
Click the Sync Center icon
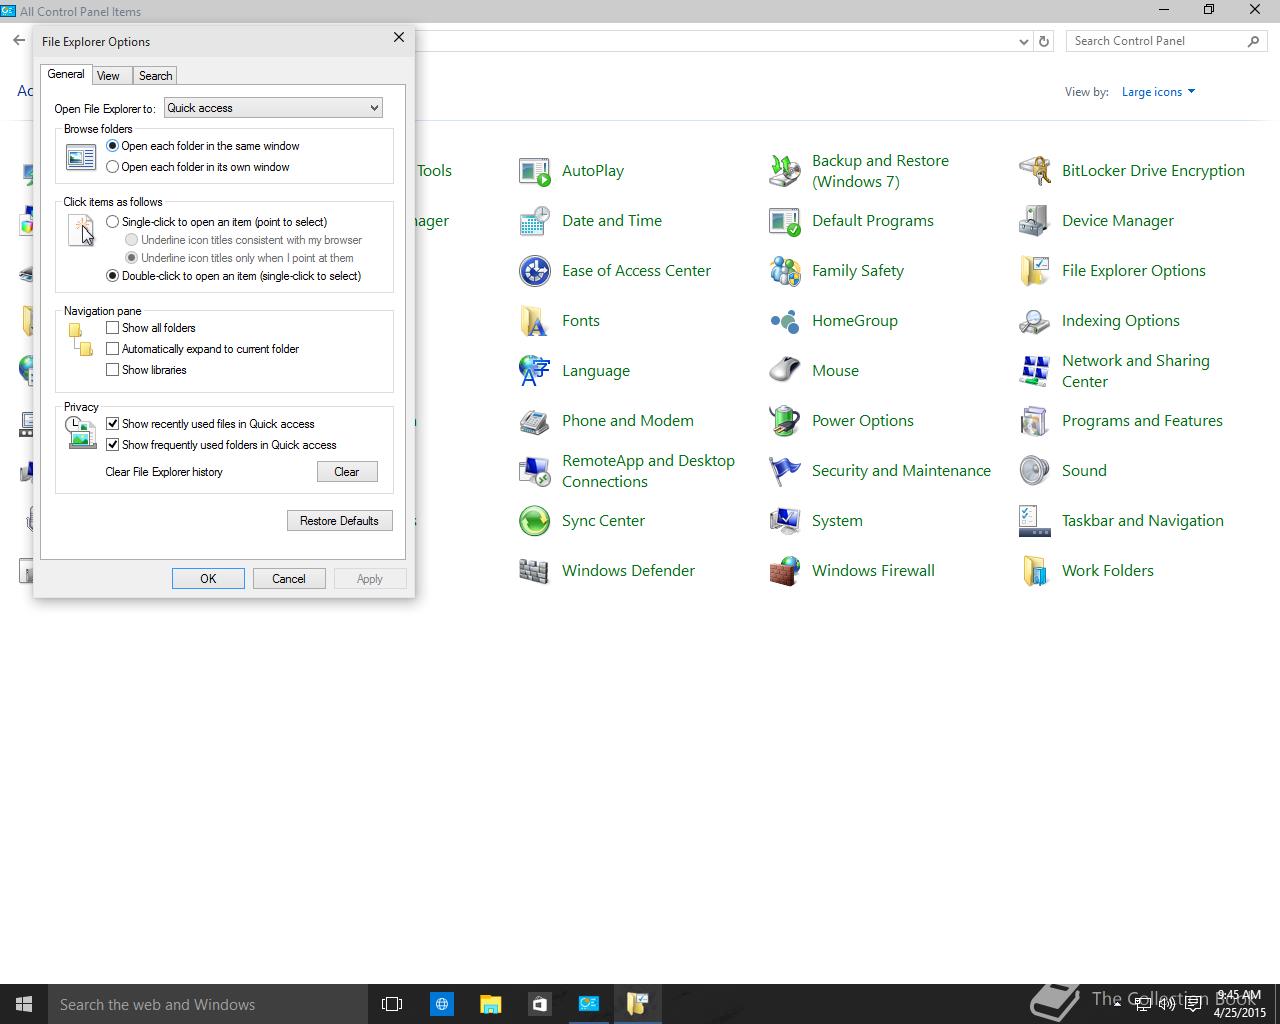click(534, 521)
